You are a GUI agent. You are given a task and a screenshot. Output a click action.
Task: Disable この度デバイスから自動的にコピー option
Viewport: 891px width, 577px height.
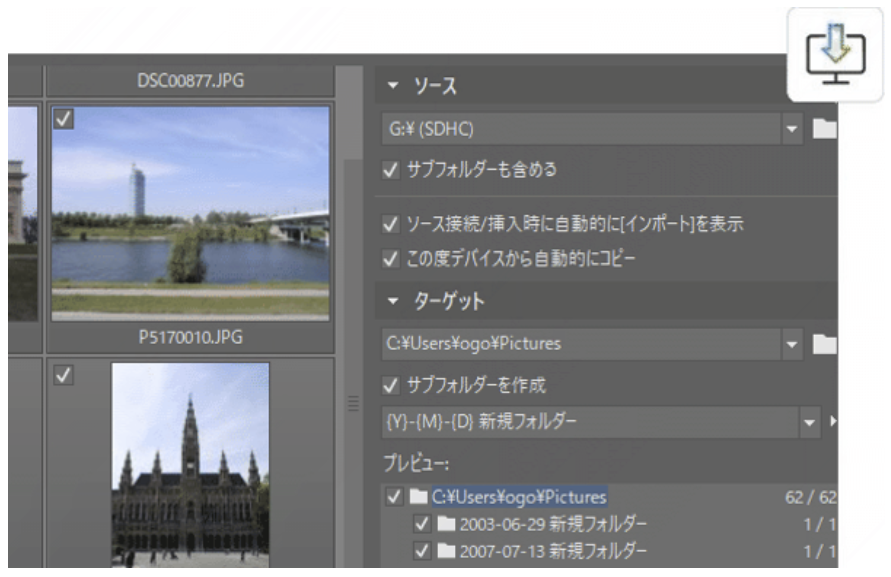(x=390, y=261)
